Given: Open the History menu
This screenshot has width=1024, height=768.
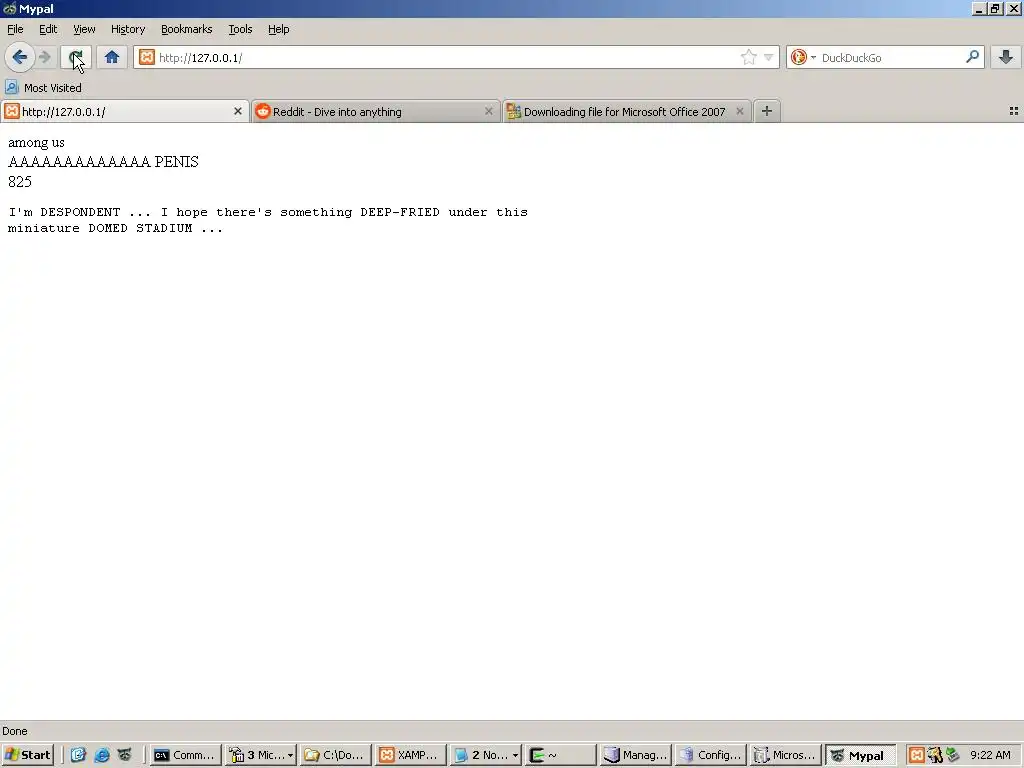Looking at the screenshot, I should pos(128,29).
